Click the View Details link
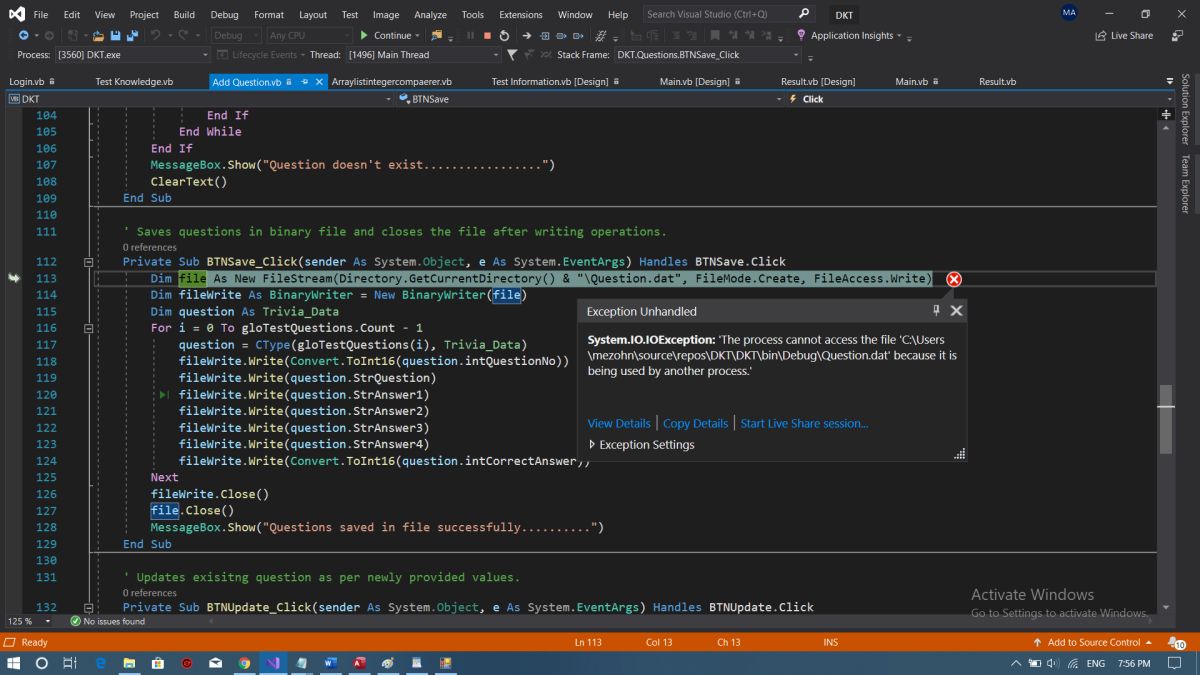Image resolution: width=1200 pixels, height=675 pixels. [x=618, y=423]
